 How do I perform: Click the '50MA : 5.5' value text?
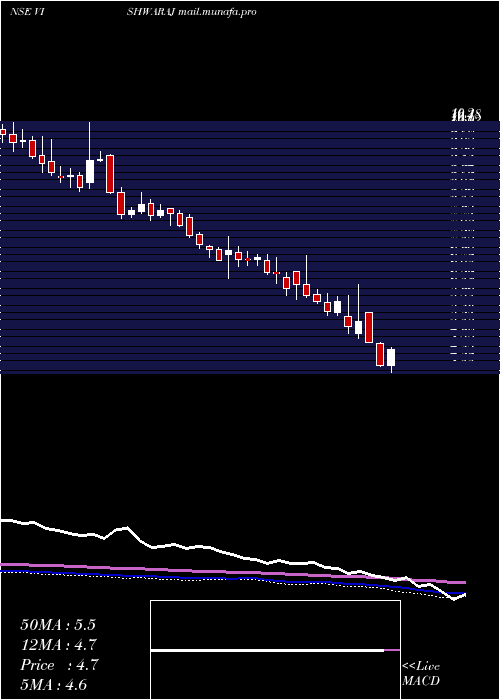point(58,625)
